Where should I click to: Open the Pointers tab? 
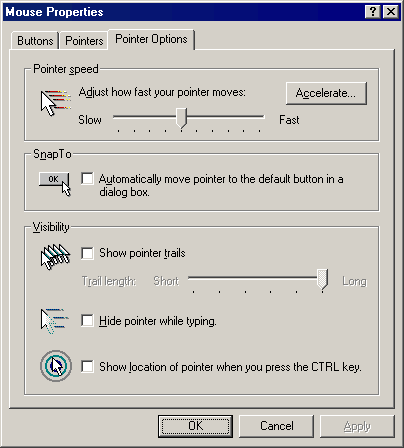84,41
